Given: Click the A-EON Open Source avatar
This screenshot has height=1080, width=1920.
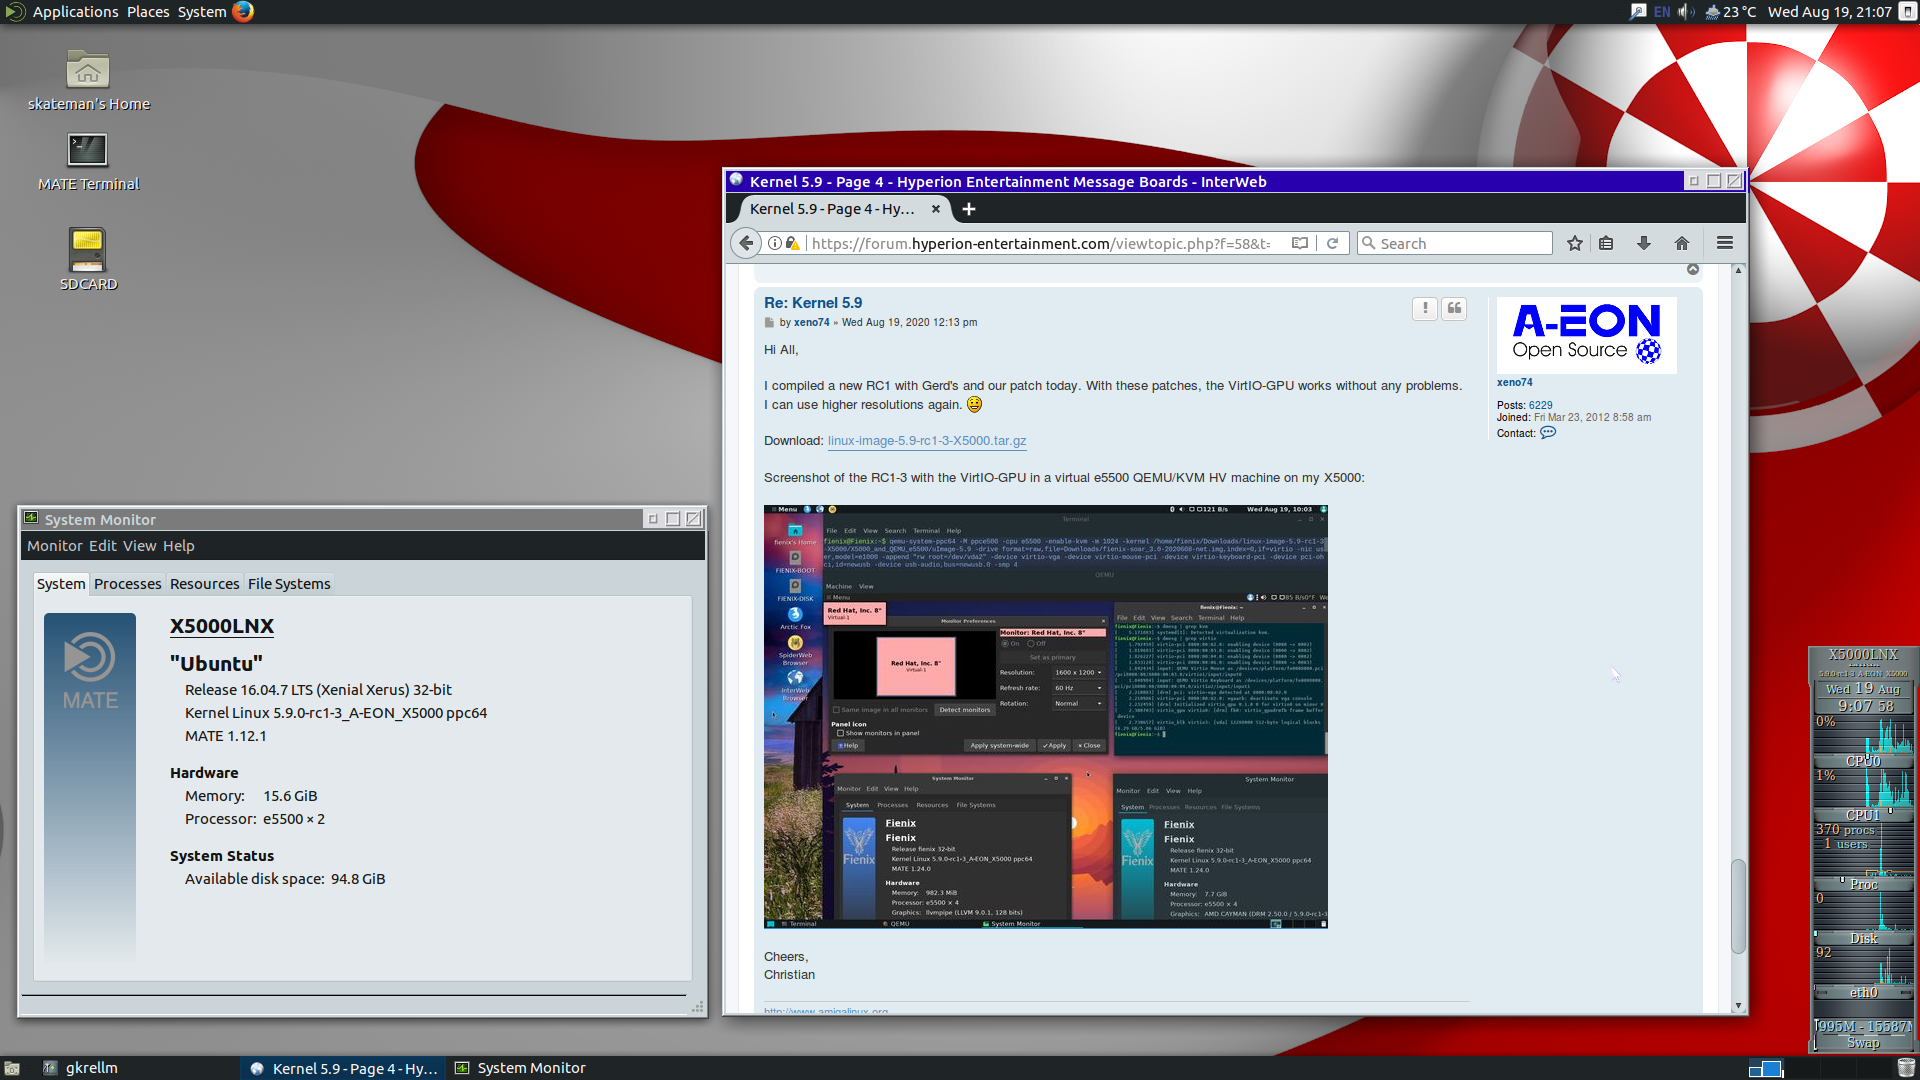Looking at the screenshot, I should [x=1587, y=335].
